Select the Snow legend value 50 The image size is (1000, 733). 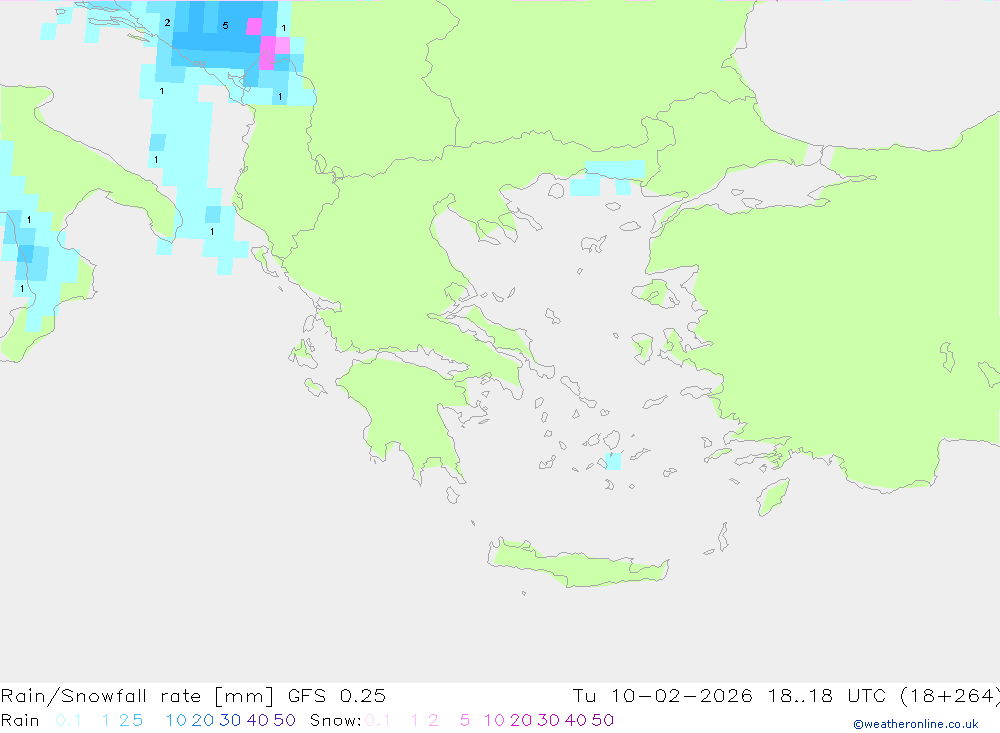tap(603, 720)
